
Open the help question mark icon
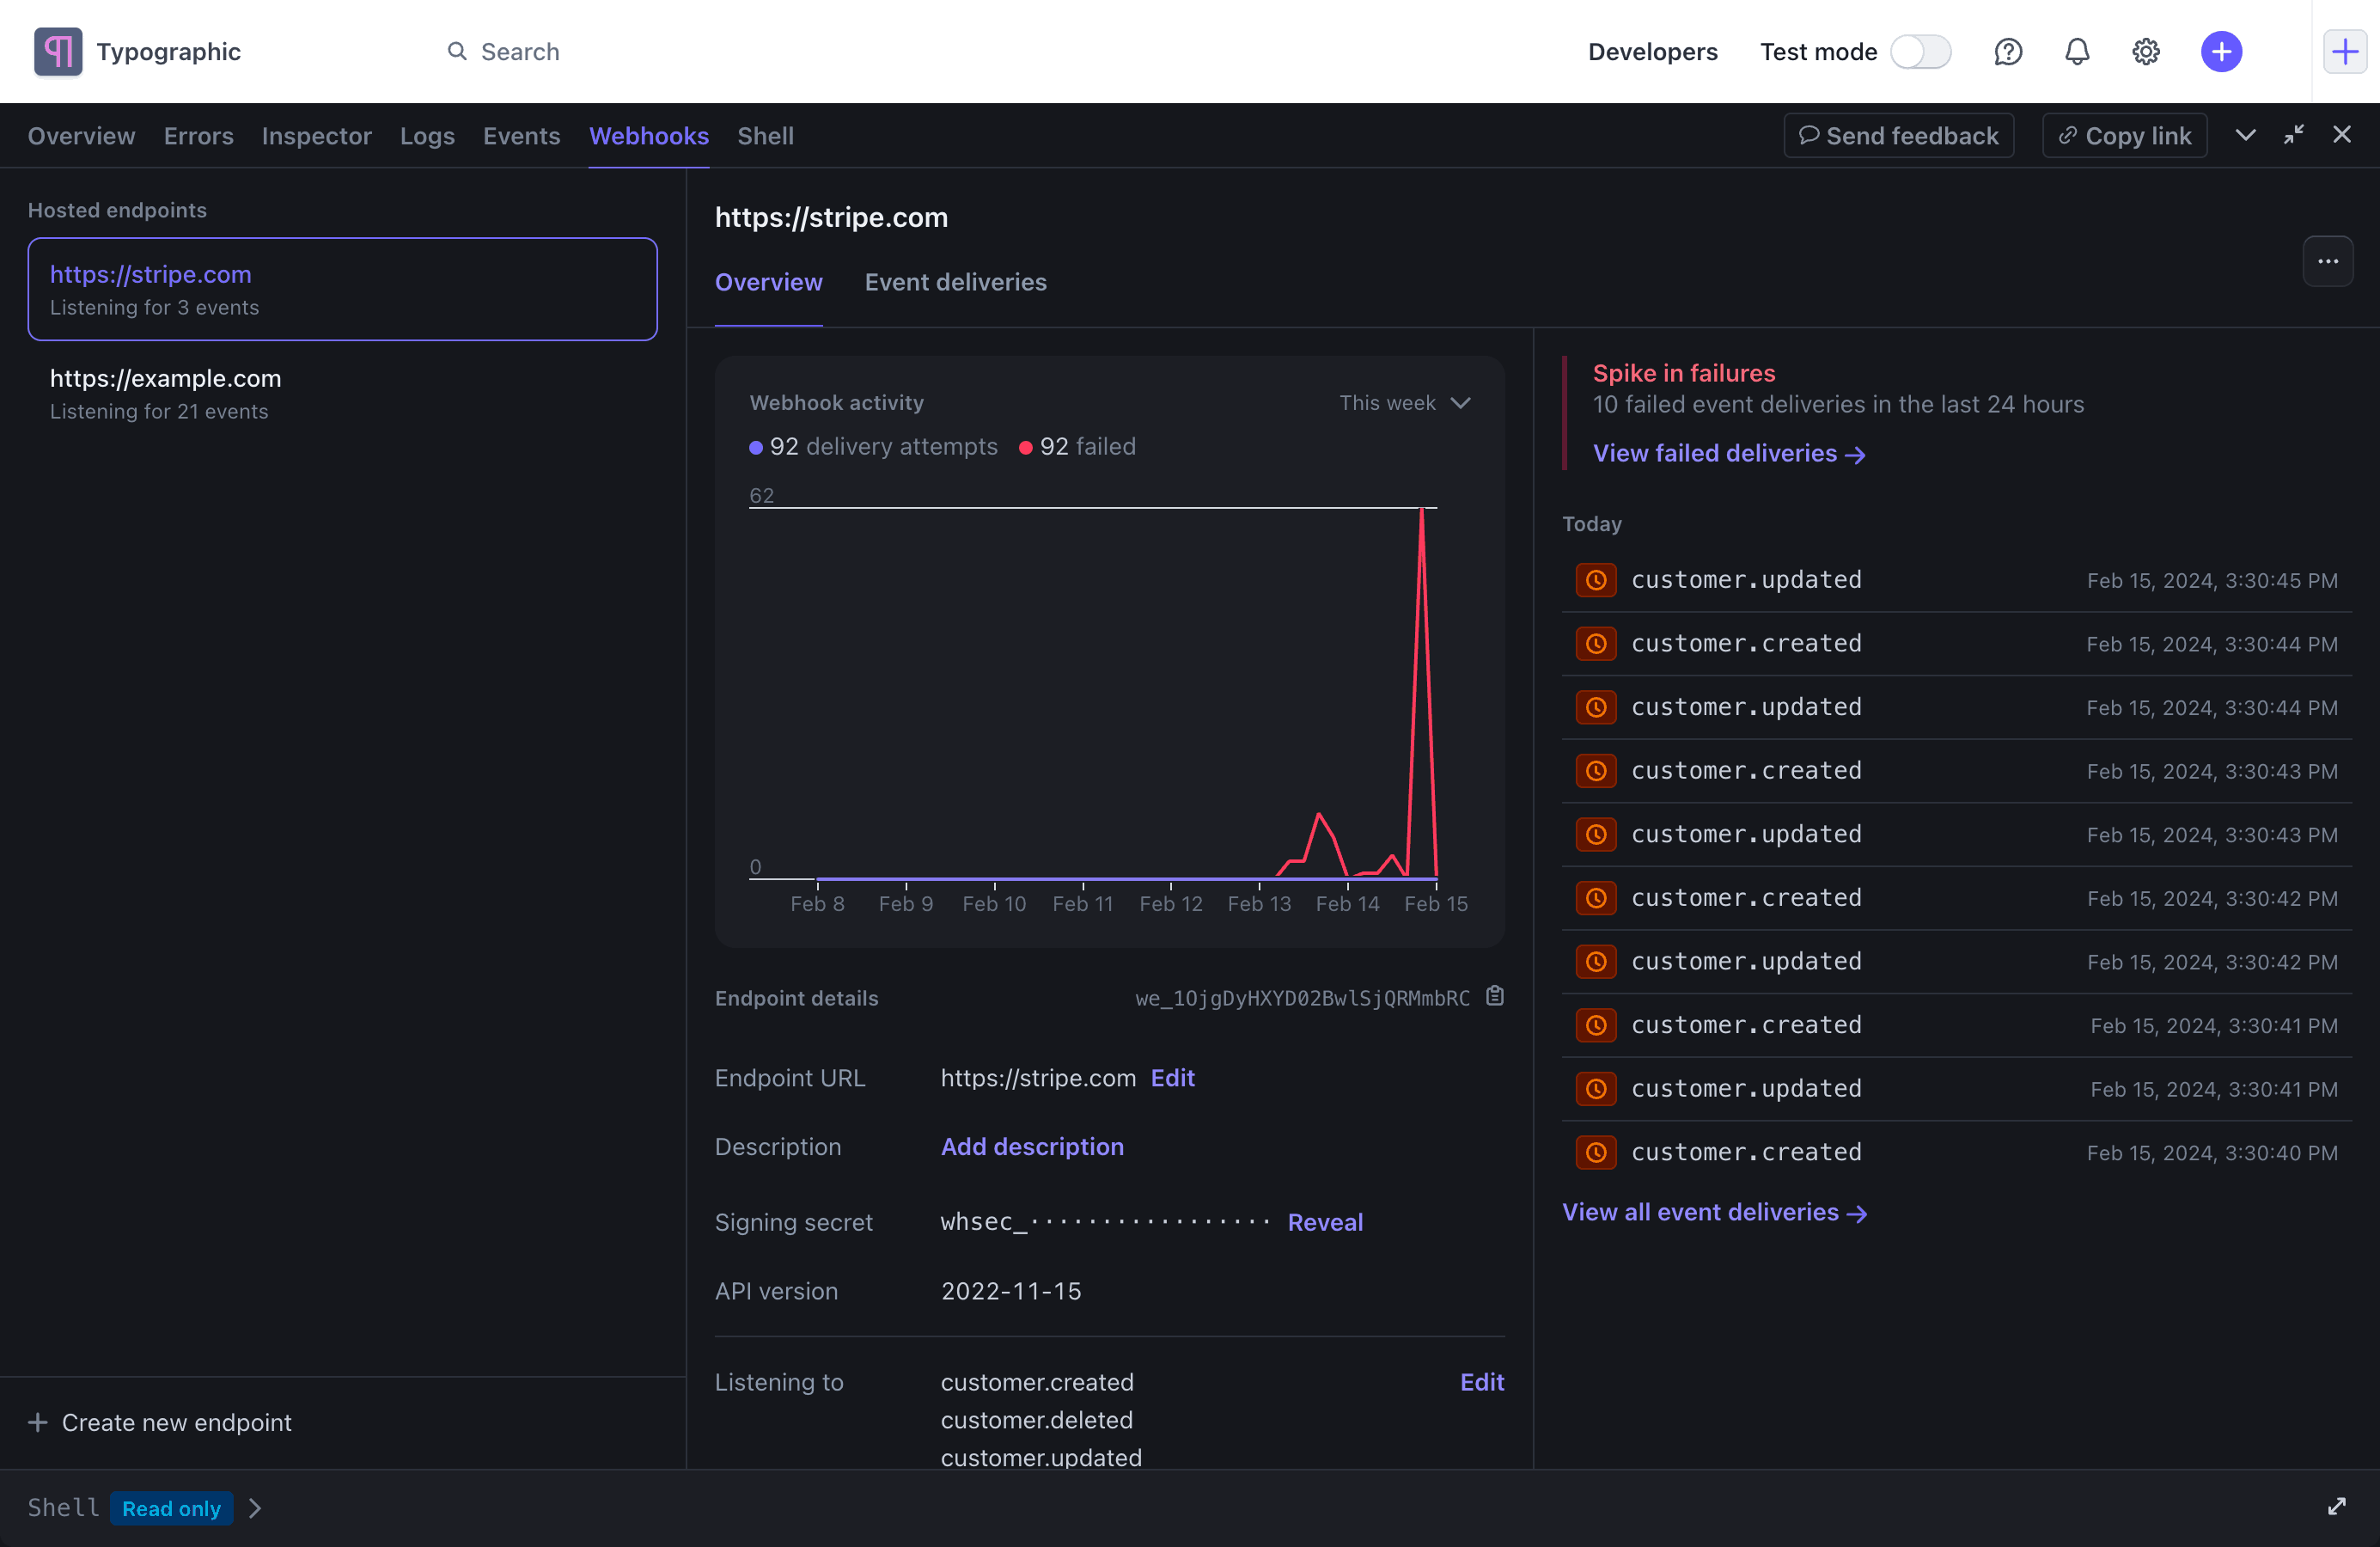click(x=2008, y=52)
